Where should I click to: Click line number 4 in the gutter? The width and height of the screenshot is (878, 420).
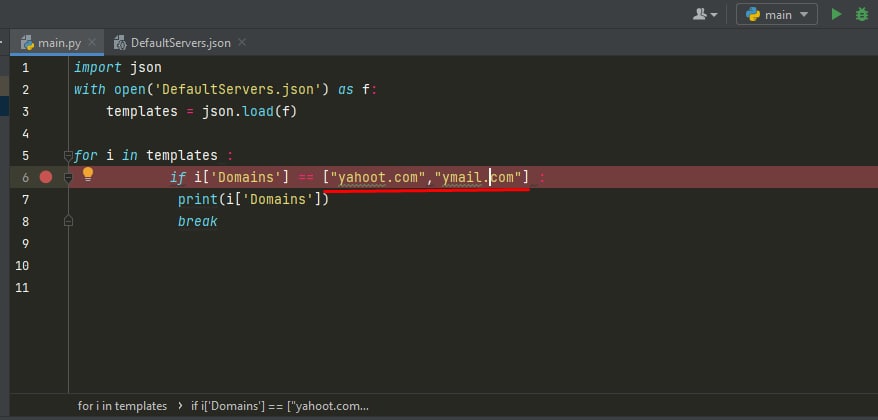[x=25, y=134]
